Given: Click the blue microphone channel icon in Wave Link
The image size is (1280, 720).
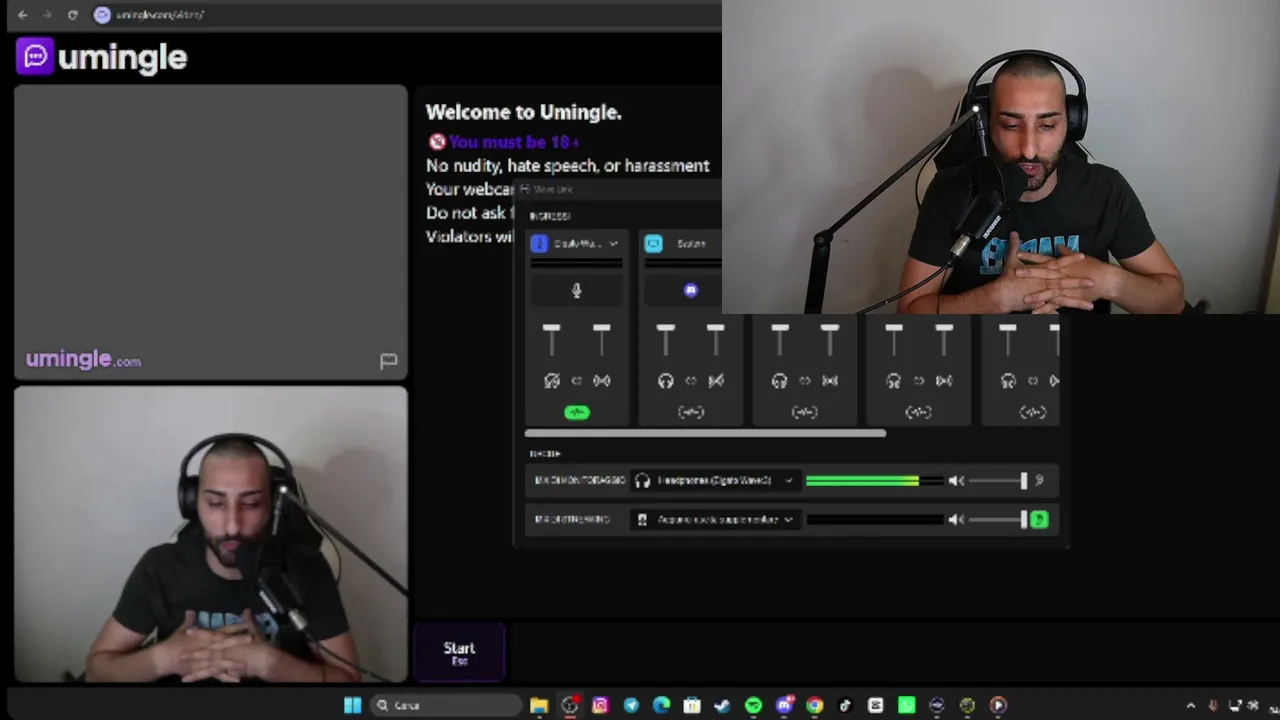Looking at the screenshot, I should pos(539,243).
